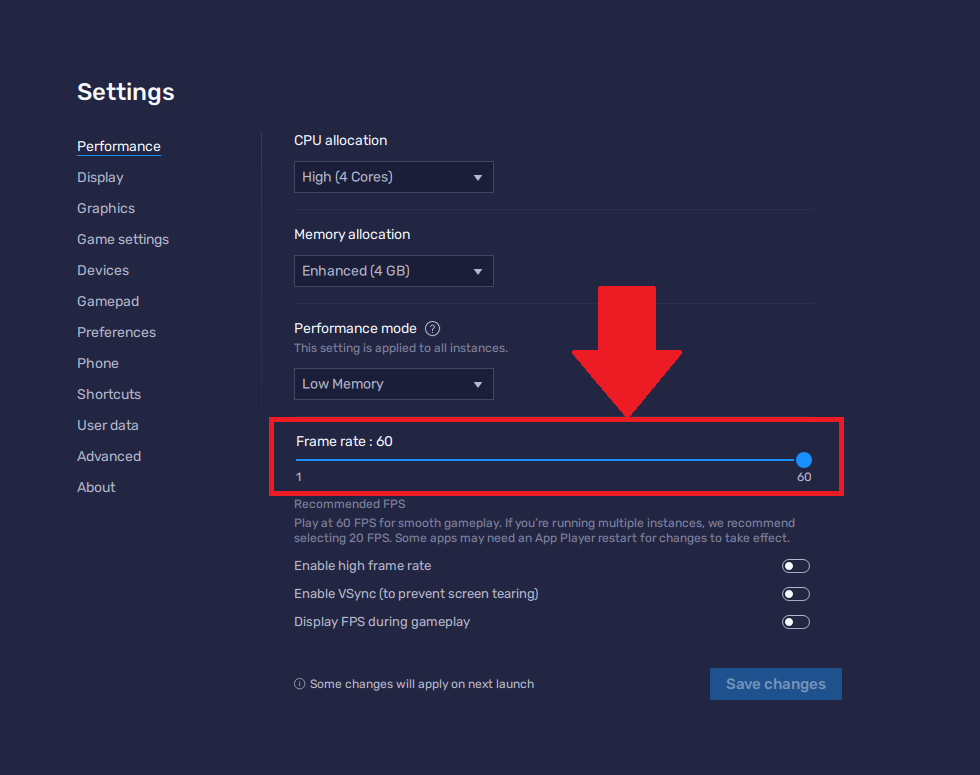Turn on Display FPS during gameplay
The width and height of the screenshot is (980, 775).
click(795, 621)
